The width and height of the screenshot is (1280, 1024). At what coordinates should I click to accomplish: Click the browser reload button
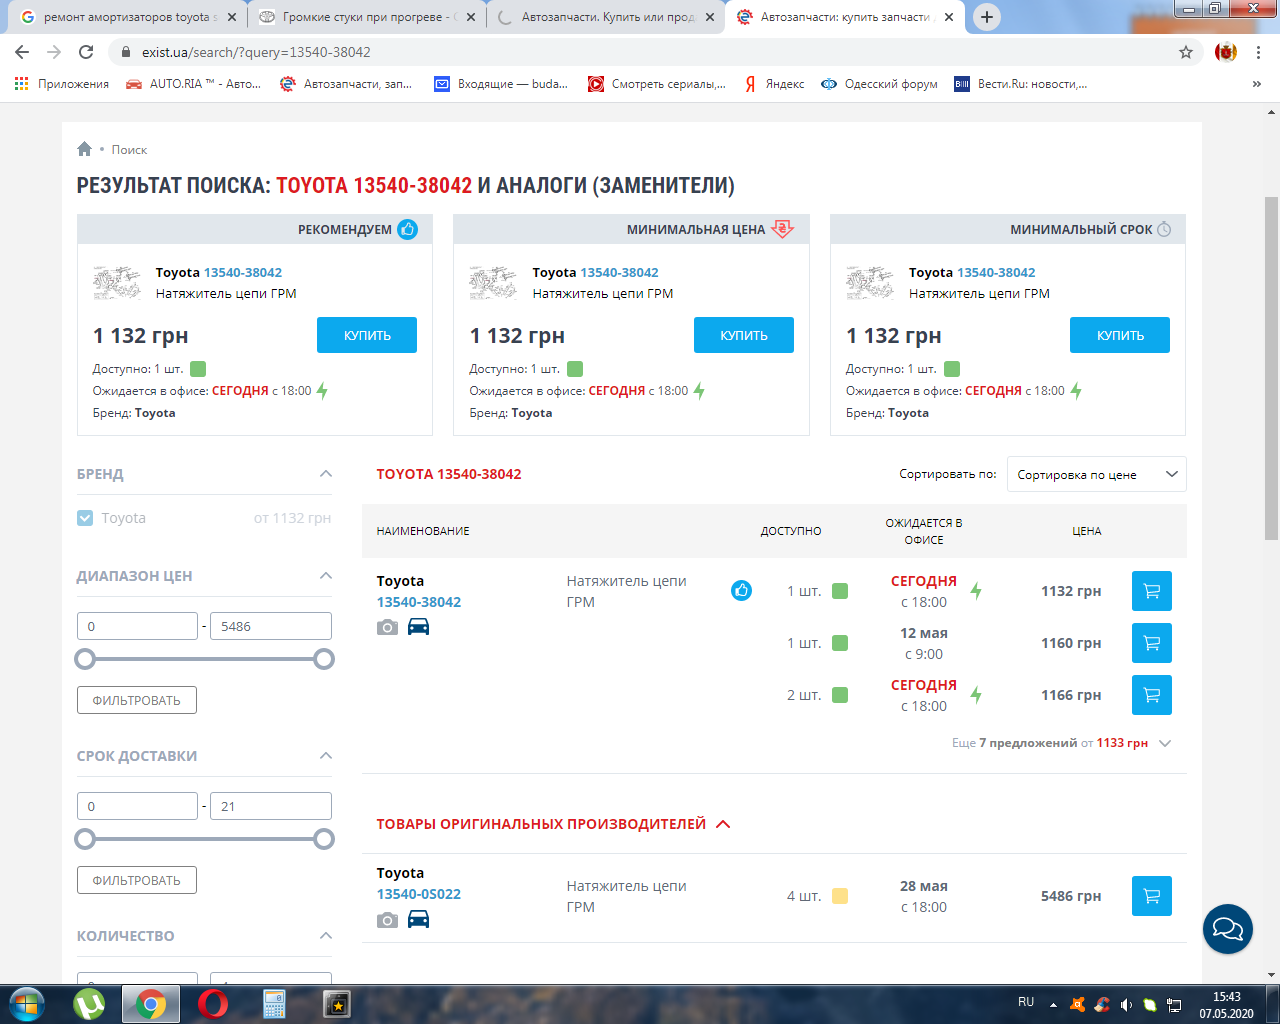pyautogui.click(x=86, y=52)
